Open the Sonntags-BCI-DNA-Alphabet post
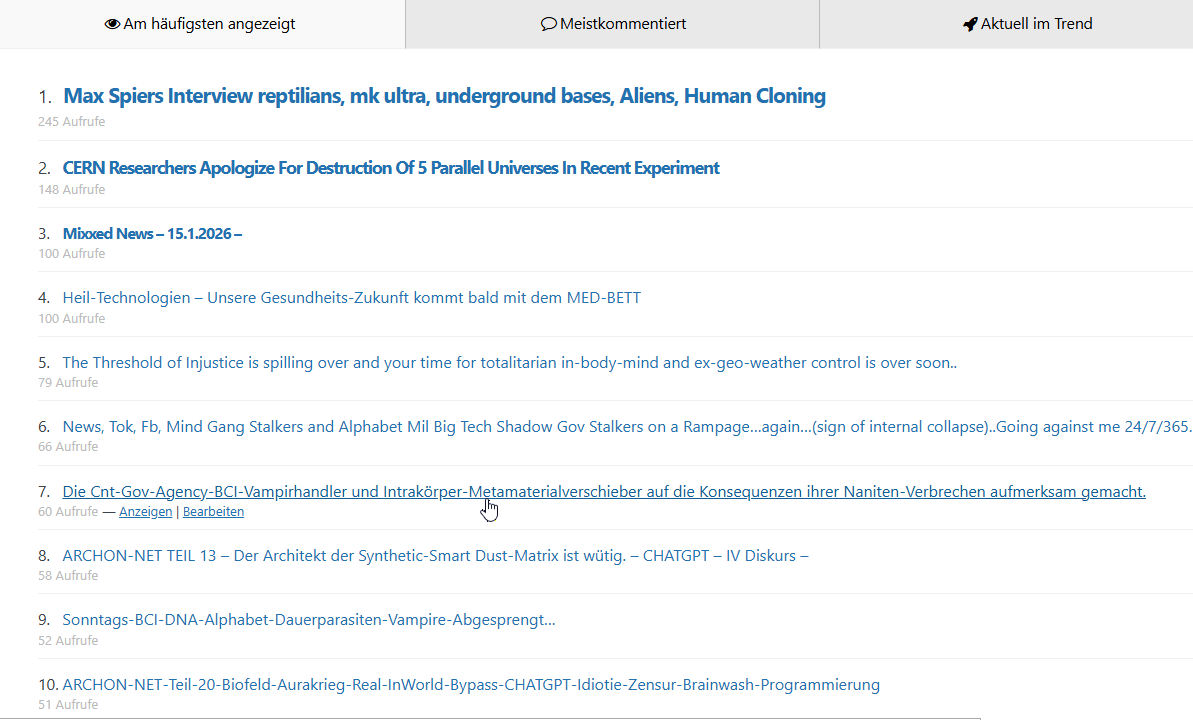Screen dimensions: 1193x720 pyautogui.click(x=308, y=620)
